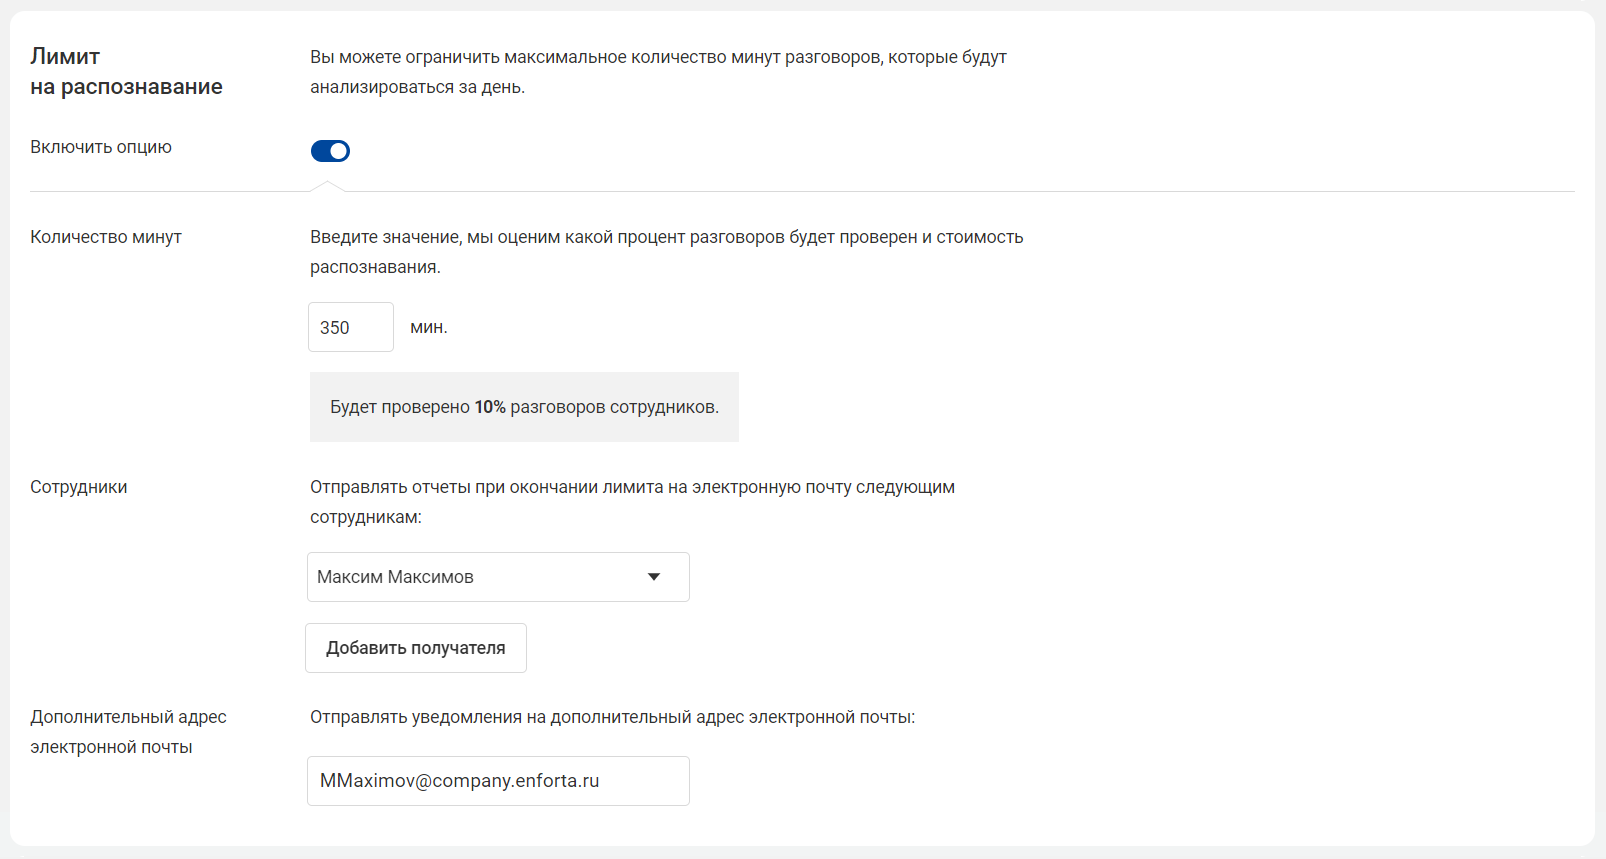Click the Отправлять отчеты при окончании лимита text
Screen dimensions: 1606x859
[x=632, y=502]
